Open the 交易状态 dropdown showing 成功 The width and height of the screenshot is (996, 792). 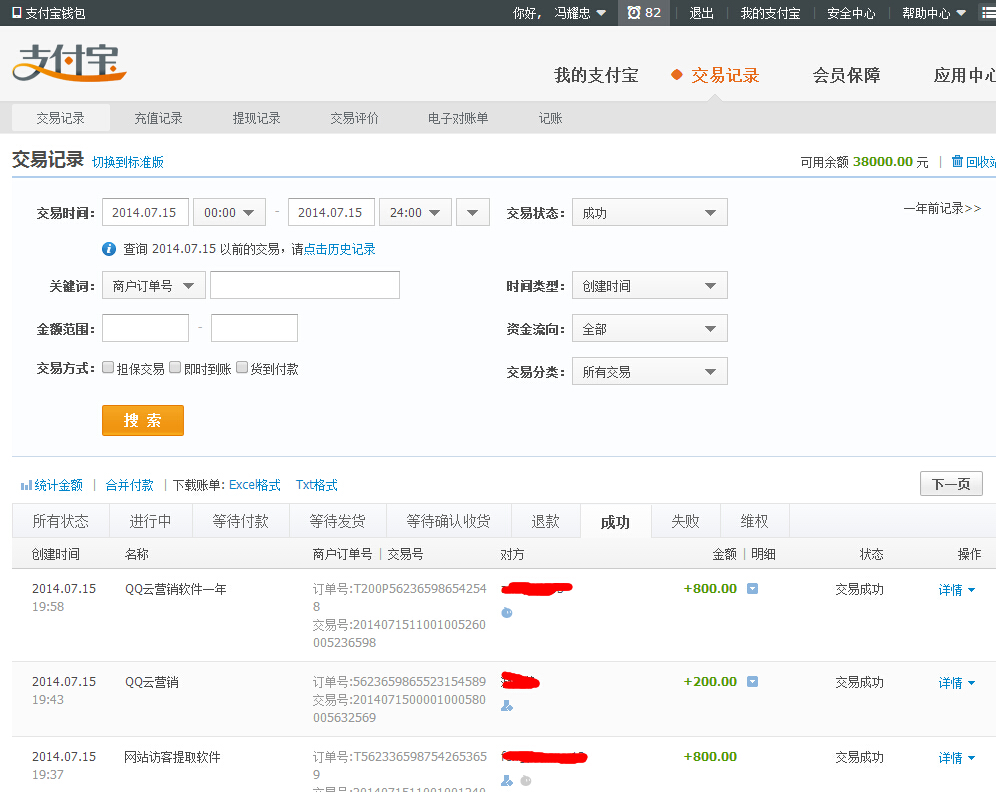coord(650,213)
